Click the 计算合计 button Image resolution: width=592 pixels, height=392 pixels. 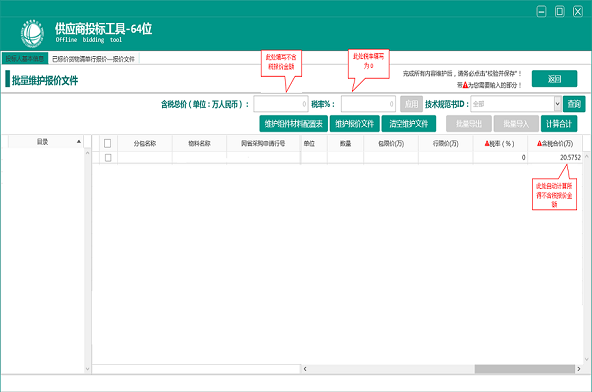point(559,123)
